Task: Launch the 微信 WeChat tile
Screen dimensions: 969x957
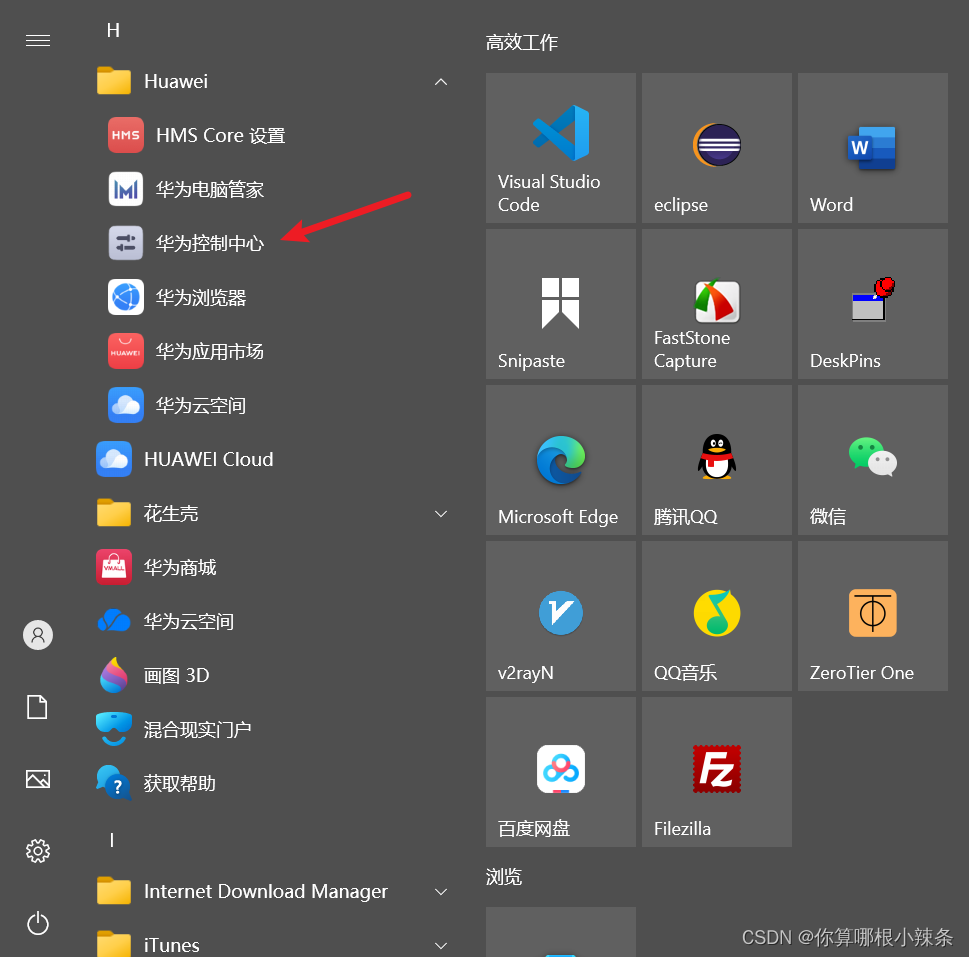Action: pos(873,460)
